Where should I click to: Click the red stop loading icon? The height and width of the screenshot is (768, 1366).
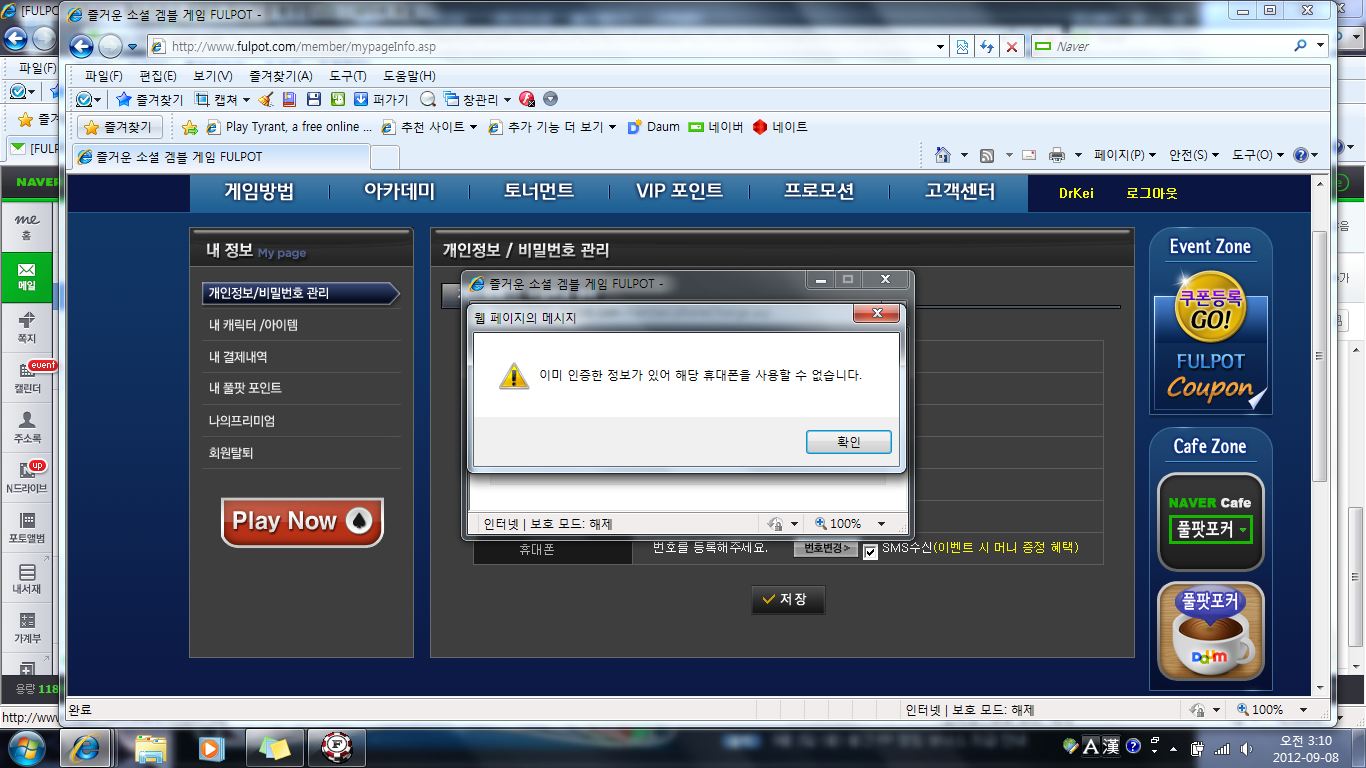(x=1012, y=46)
